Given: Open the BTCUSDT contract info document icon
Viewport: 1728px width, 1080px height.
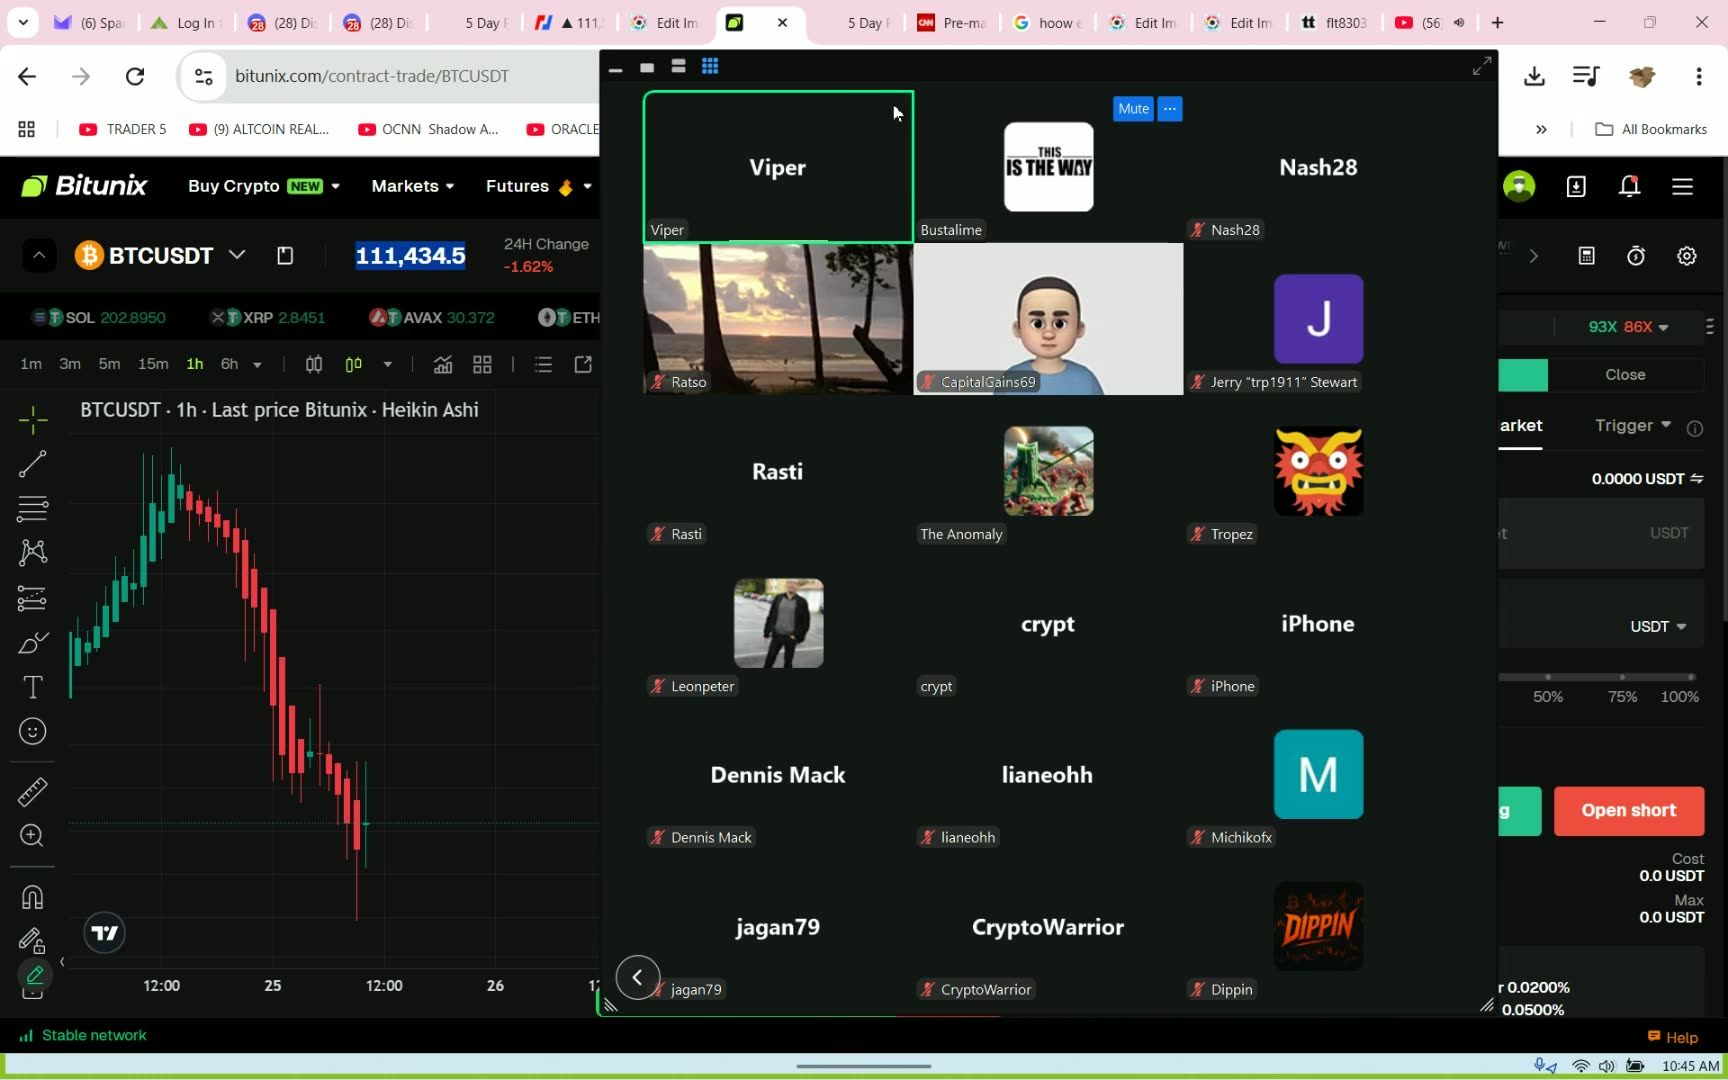Looking at the screenshot, I should (x=285, y=256).
